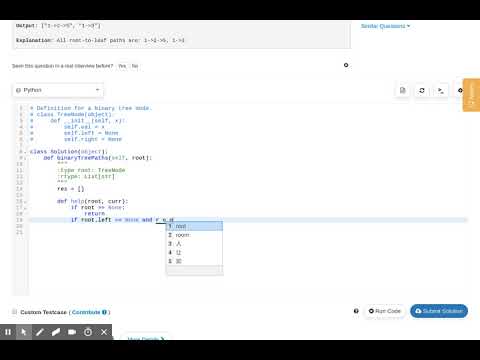Click the help question mark near Run Code

click(356, 311)
